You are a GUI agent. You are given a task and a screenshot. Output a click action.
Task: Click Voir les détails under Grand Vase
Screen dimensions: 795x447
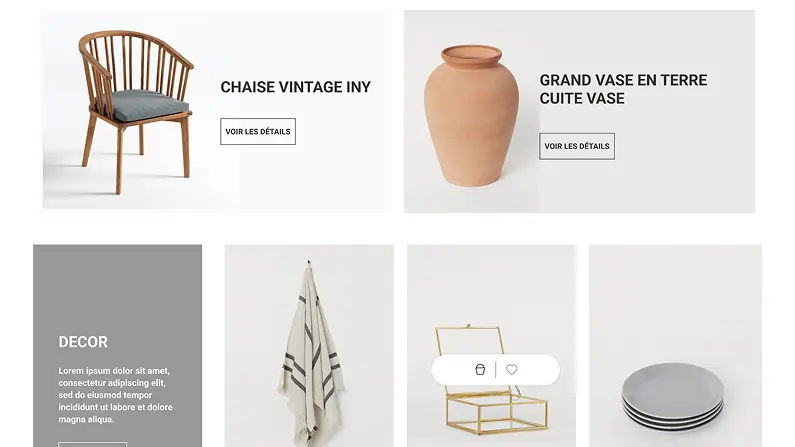(576, 146)
